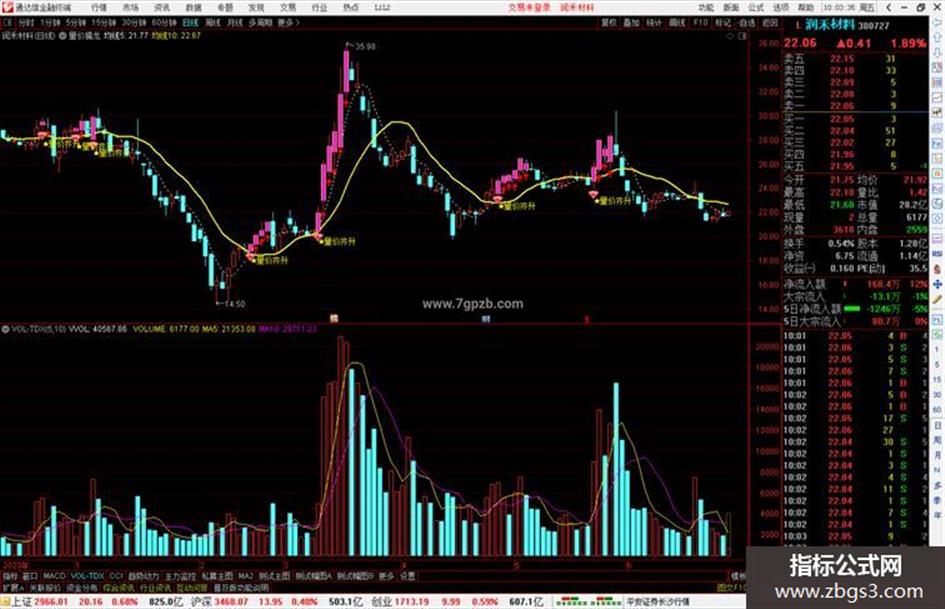The image size is (945, 609).
Task: Click the Tongdaxin app logo icon
Action: [x=7, y=7]
